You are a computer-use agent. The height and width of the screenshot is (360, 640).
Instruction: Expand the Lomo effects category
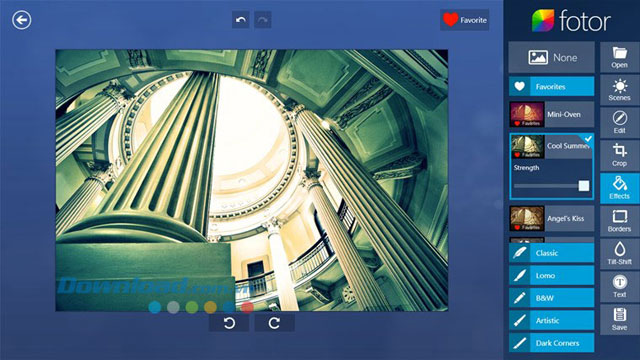tap(551, 276)
